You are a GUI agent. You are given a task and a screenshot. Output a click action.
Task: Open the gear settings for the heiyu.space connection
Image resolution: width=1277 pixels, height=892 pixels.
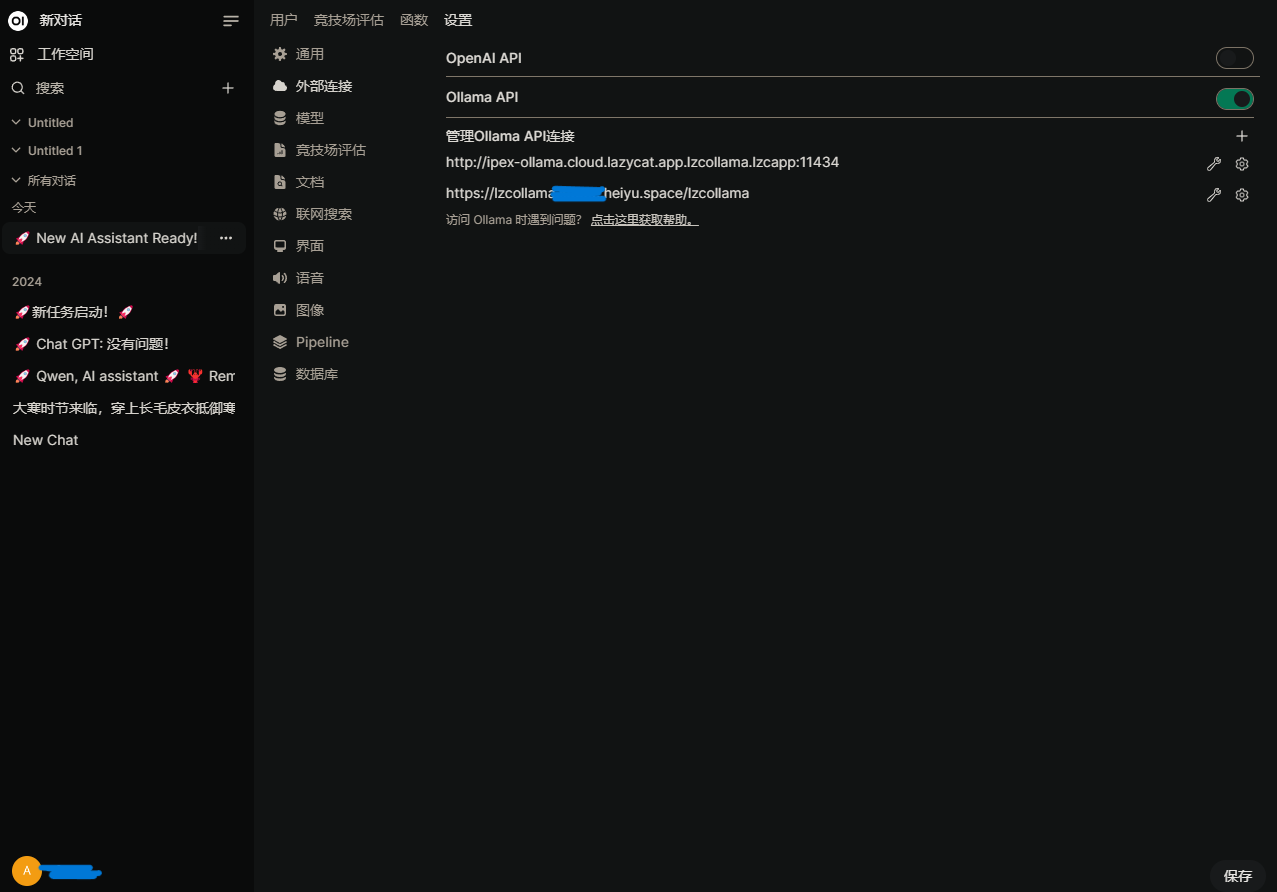coord(1242,195)
